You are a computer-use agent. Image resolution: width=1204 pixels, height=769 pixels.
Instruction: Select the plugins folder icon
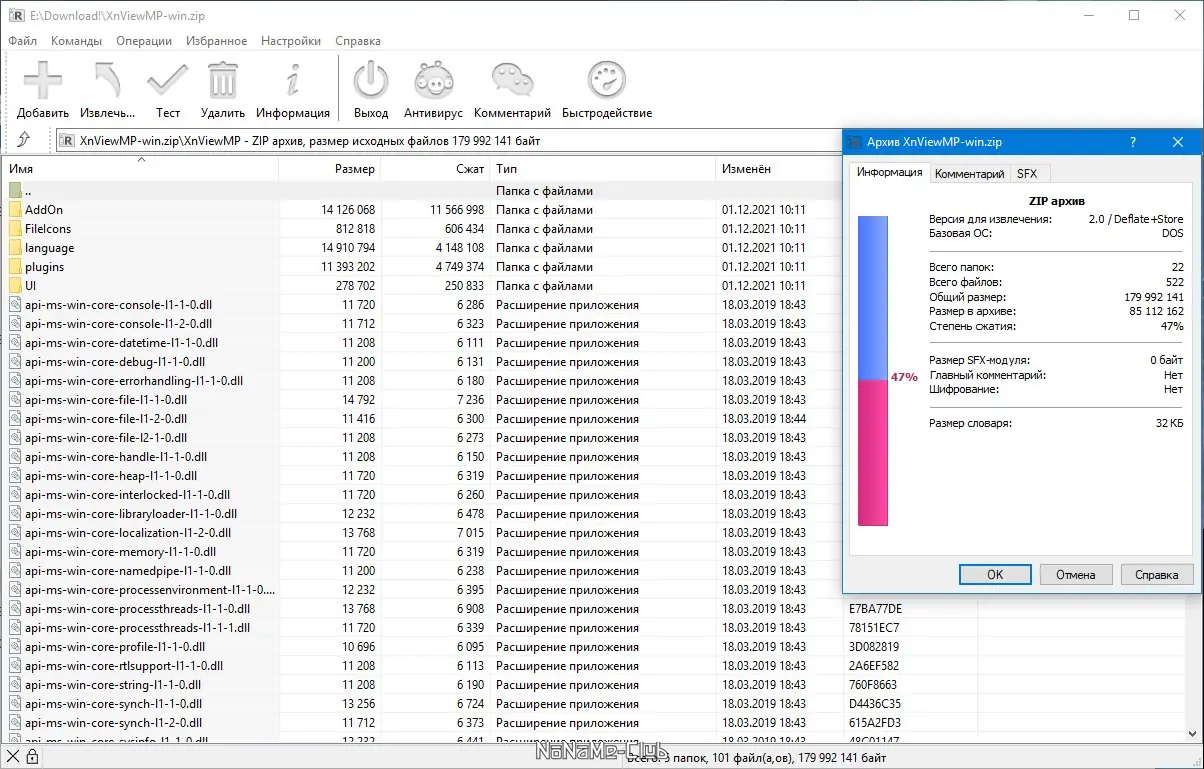click(15, 267)
